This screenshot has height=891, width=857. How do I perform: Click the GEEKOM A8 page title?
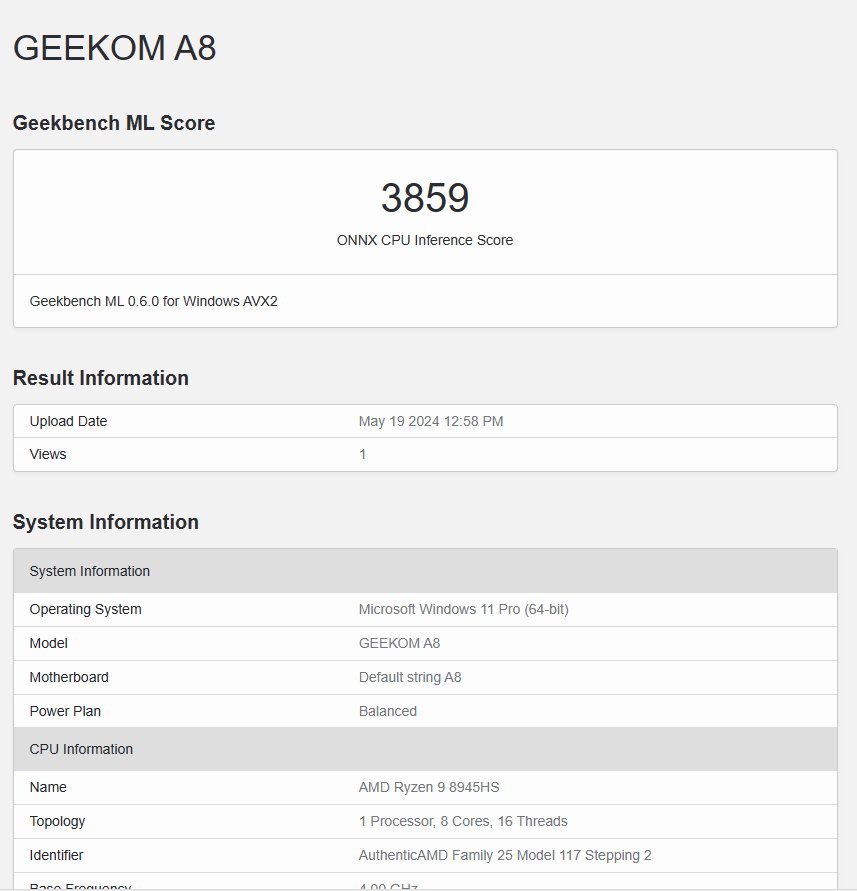point(114,48)
